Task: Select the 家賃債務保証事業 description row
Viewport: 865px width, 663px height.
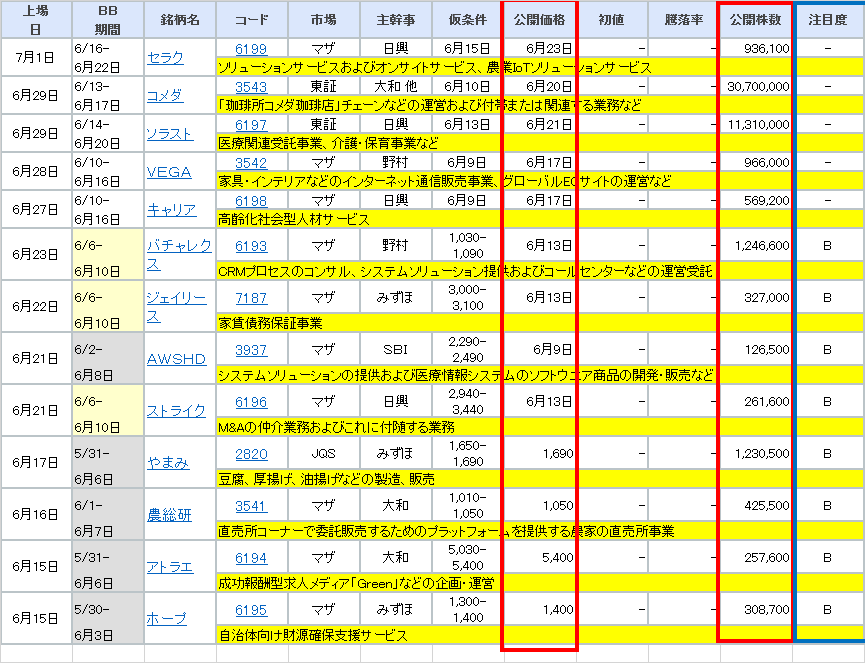Action: tap(540, 323)
